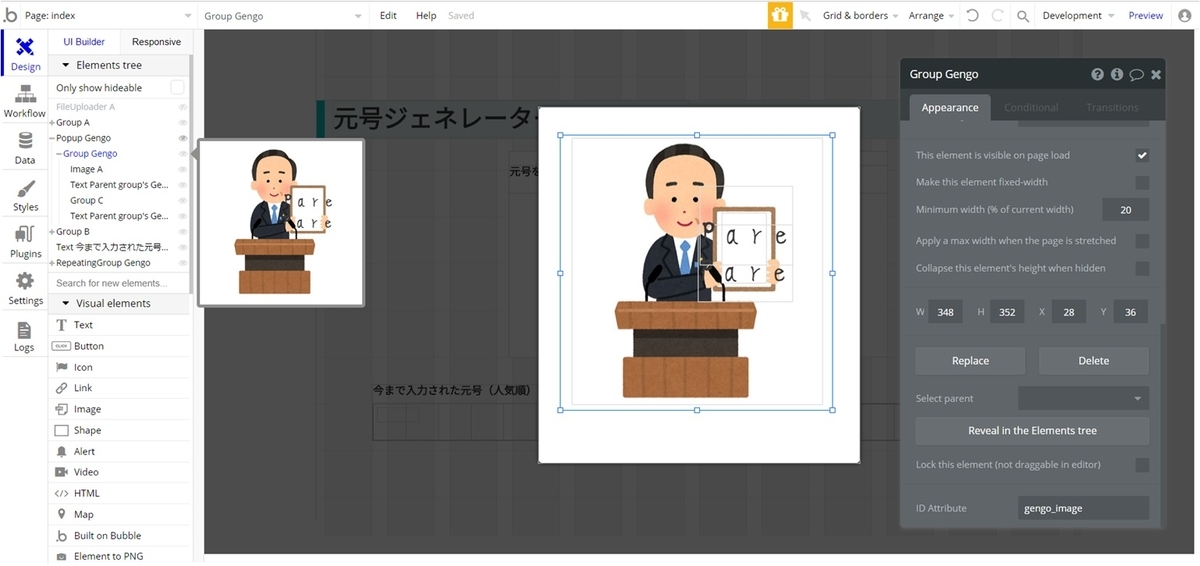Open the Settings section
Image resolution: width=1200 pixels, height=566 pixels.
click(x=25, y=289)
